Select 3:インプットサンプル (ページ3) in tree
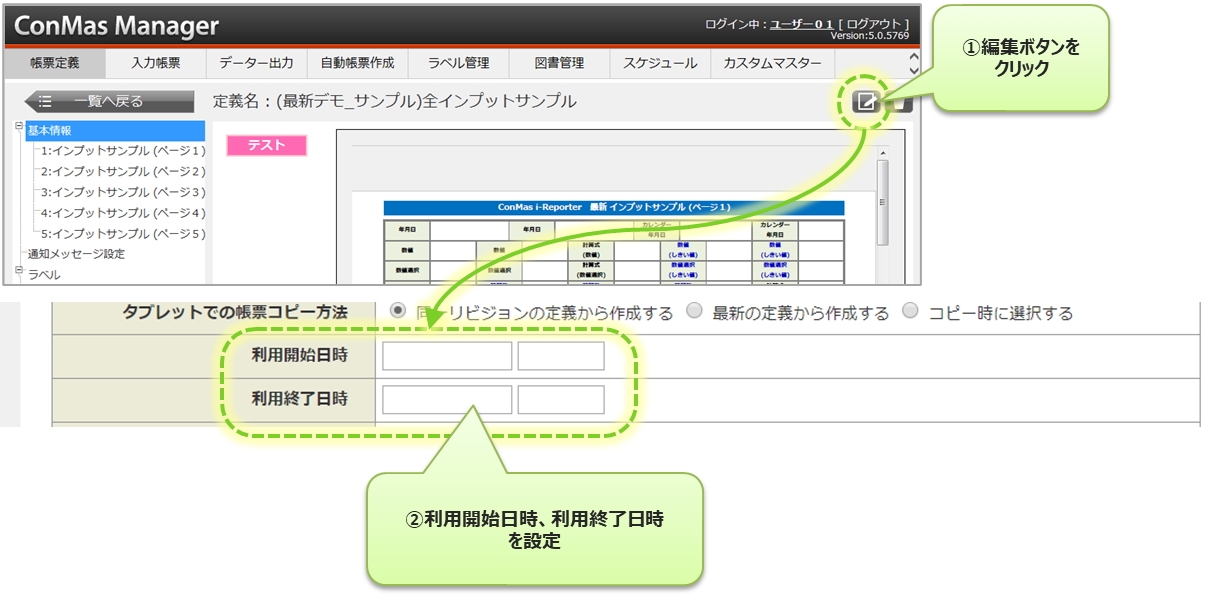Image resolution: width=1219 pixels, height=596 pixels. coord(122,192)
